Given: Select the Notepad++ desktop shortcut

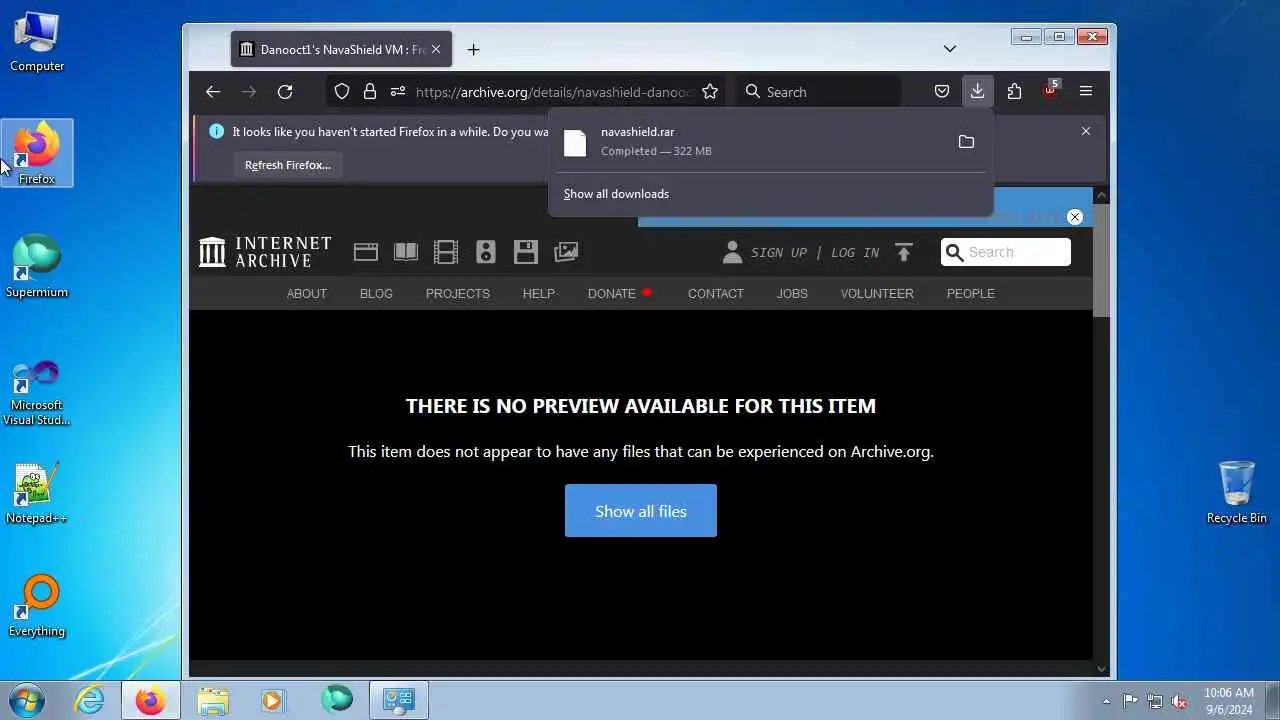Looking at the screenshot, I should click(37, 494).
